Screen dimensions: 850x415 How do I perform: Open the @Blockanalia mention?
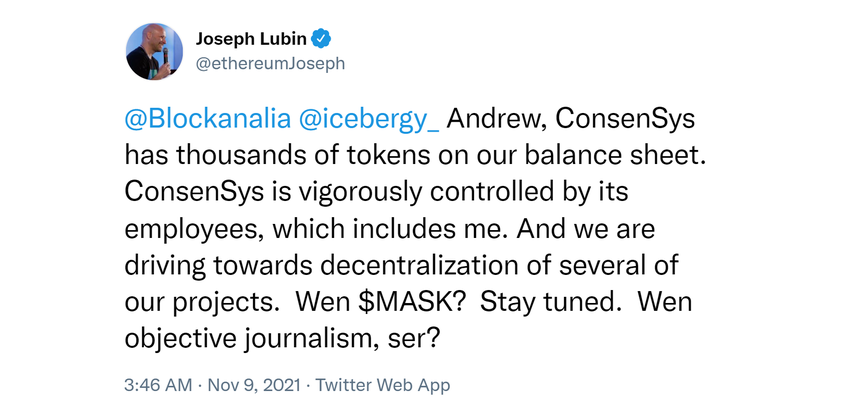[208, 120]
